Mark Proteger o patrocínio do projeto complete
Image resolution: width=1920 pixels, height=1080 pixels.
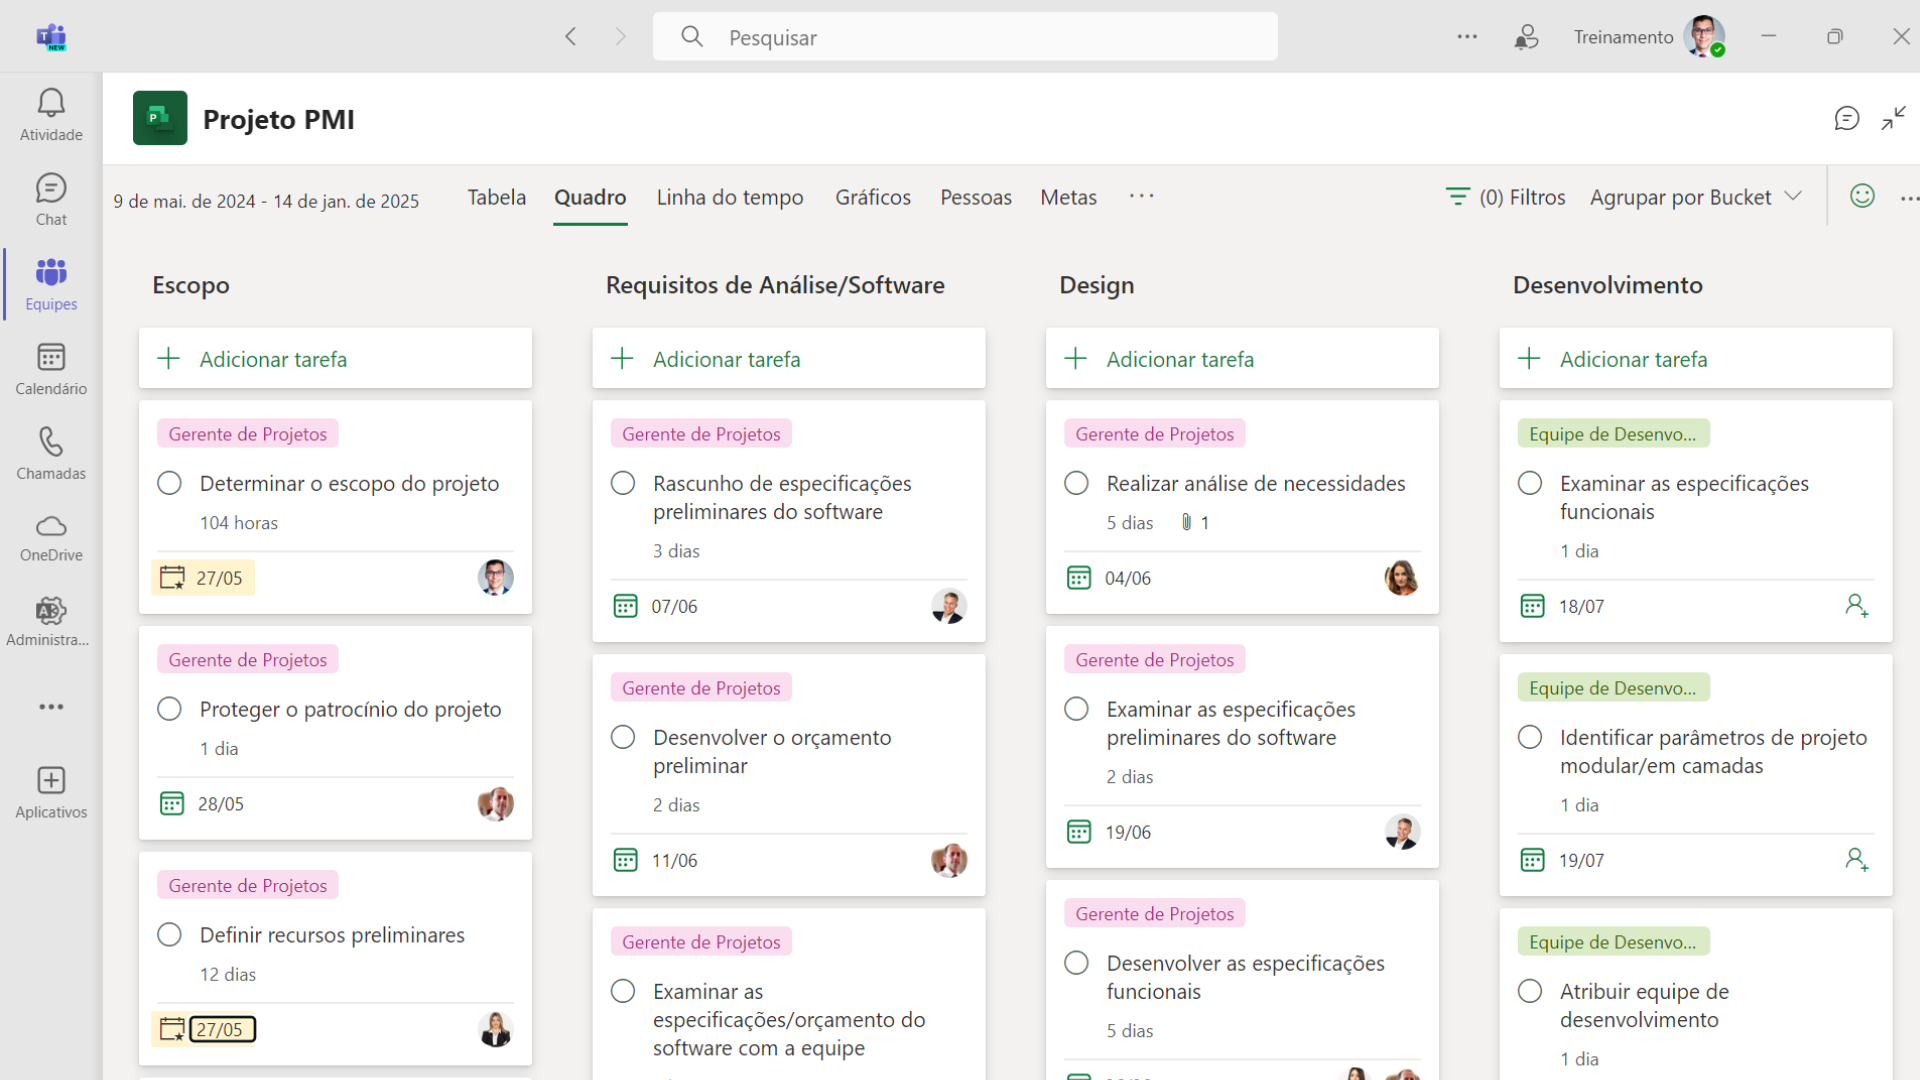click(x=170, y=710)
